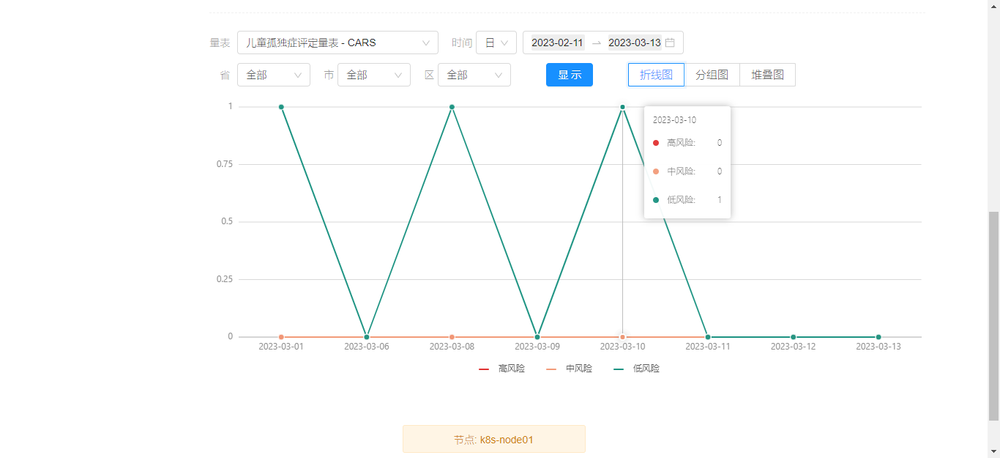1000x458 pixels.
Task: Expand the 时间 unit dropdown showing 日
Action: tap(496, 43)
